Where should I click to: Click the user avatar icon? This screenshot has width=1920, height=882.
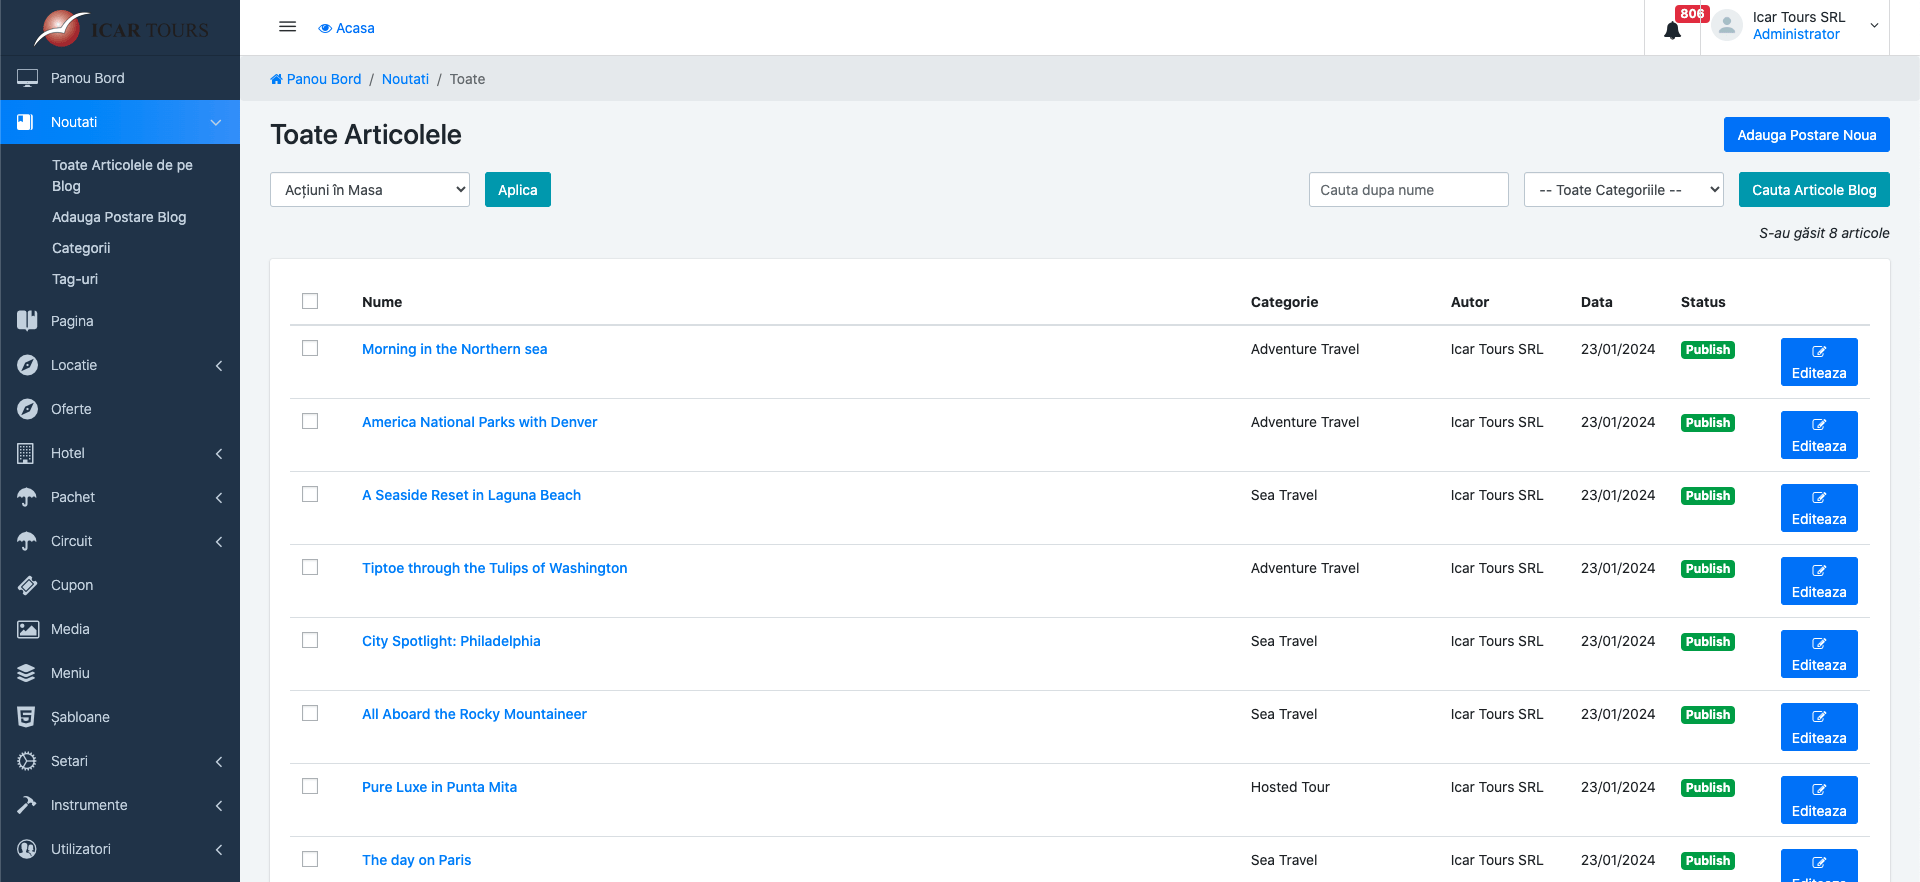pos(1727,26)
